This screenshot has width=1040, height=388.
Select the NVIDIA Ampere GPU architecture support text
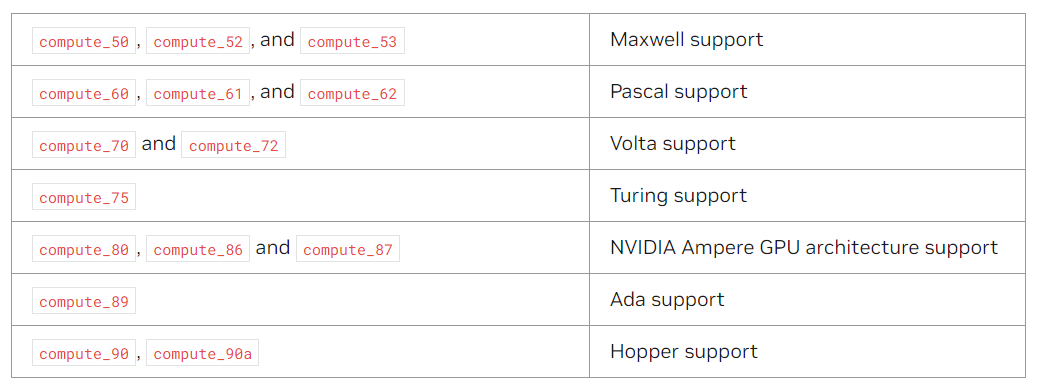click(x=804, y=247)
